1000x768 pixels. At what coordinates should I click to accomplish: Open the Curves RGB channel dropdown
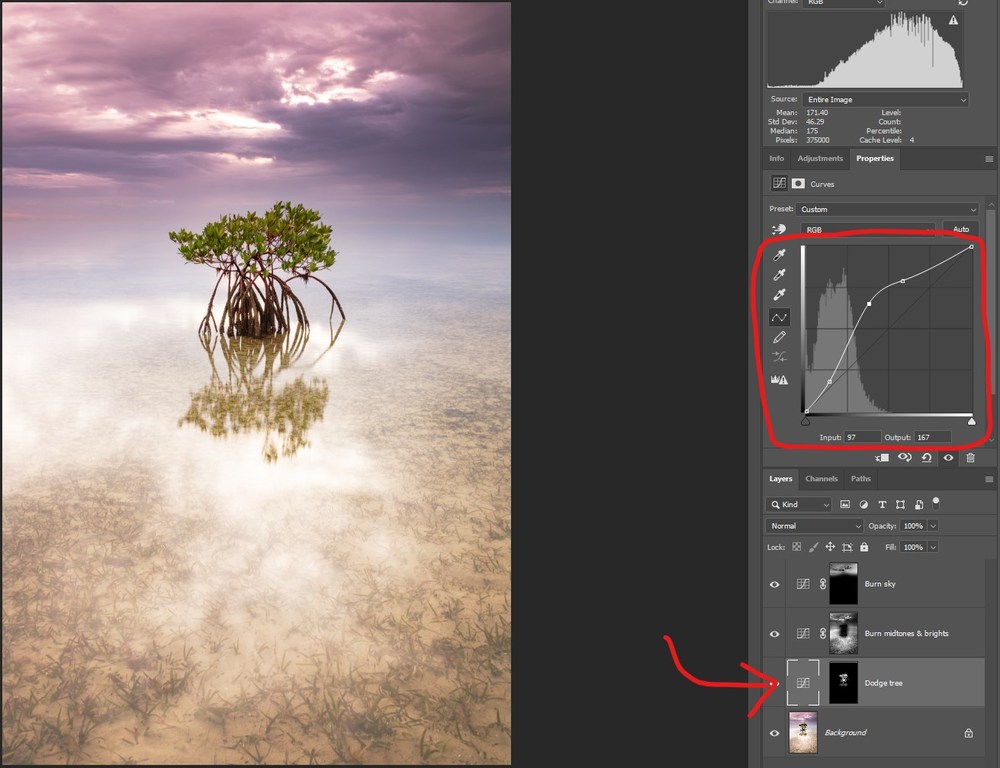pyautogui.click(x=868, y=230)
